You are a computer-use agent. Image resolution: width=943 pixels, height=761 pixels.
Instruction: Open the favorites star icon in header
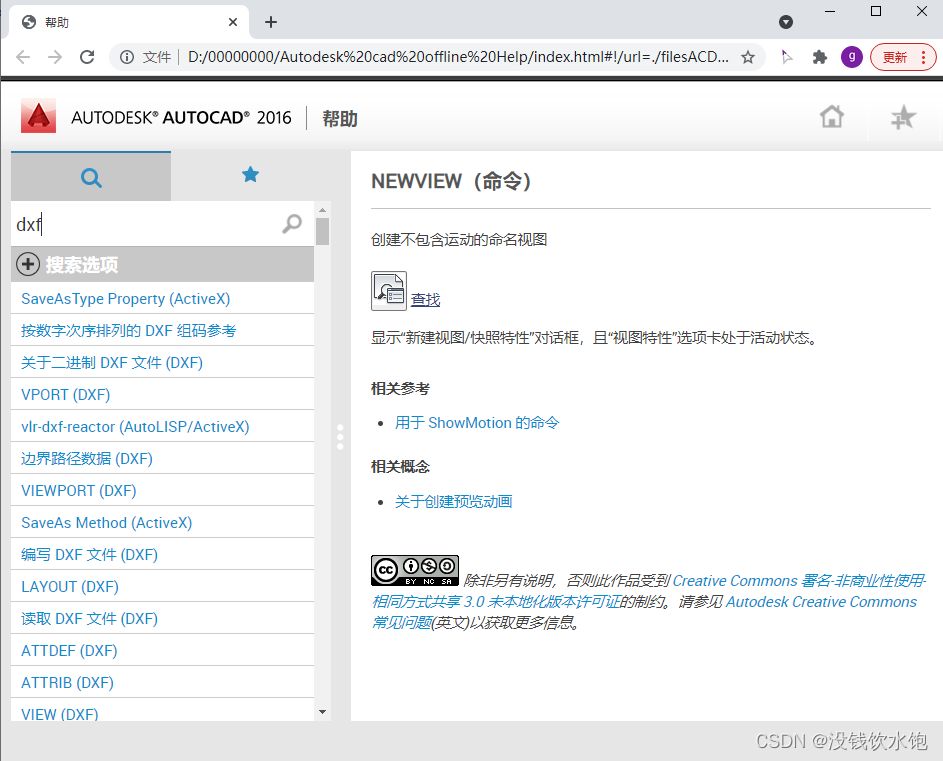click(x=903, y=118)
